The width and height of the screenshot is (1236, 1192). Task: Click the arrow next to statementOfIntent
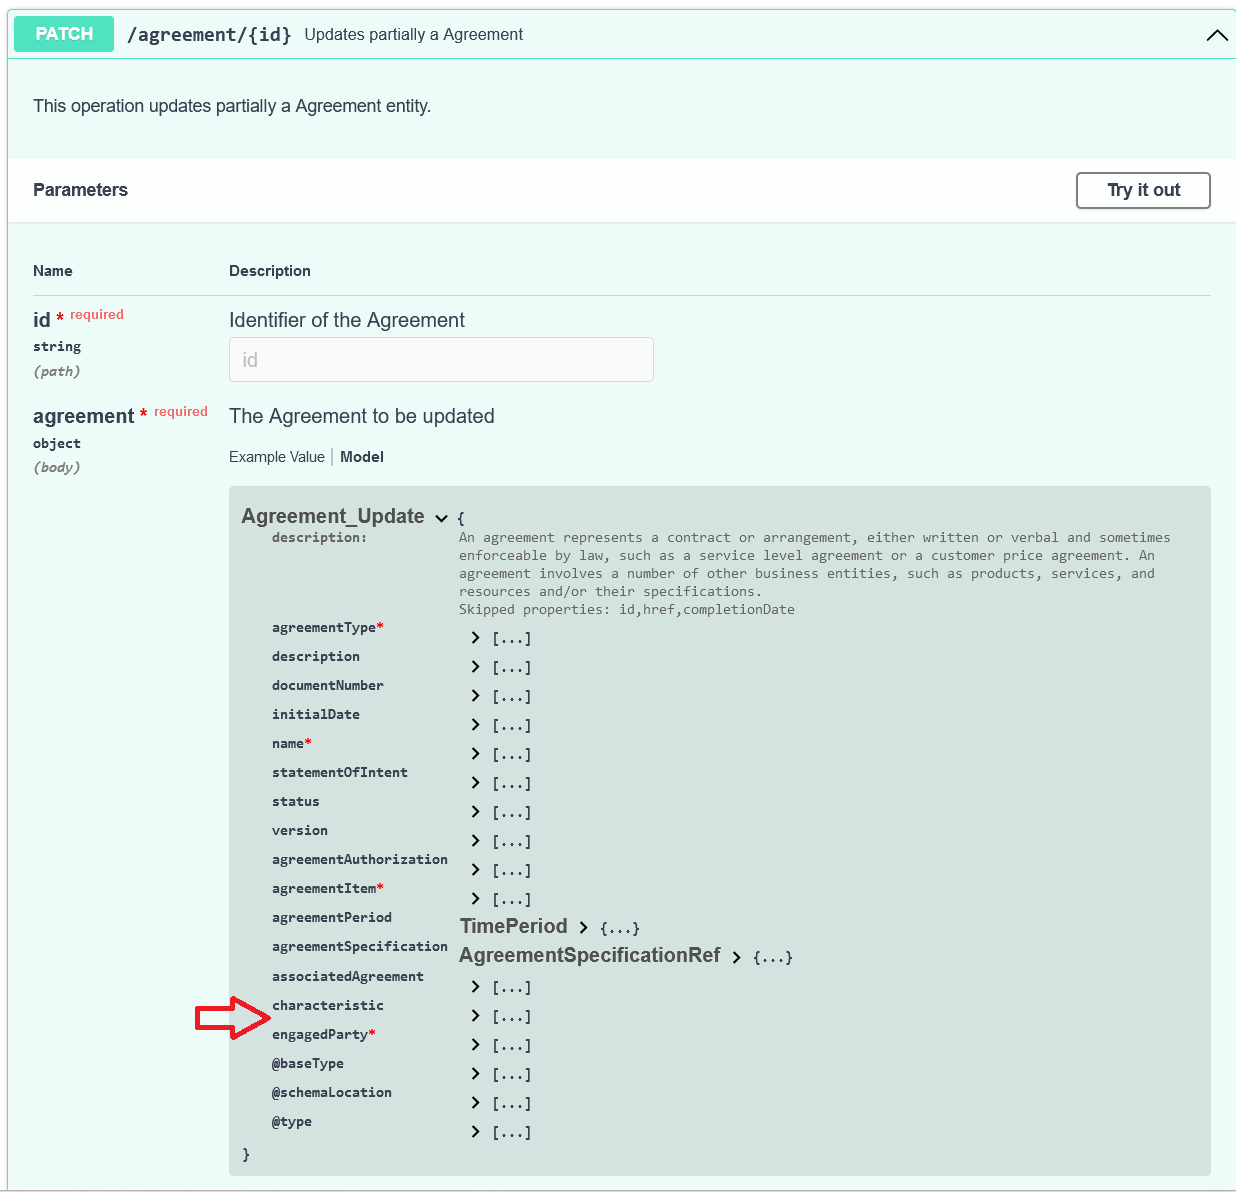click(x=475, y=782)
